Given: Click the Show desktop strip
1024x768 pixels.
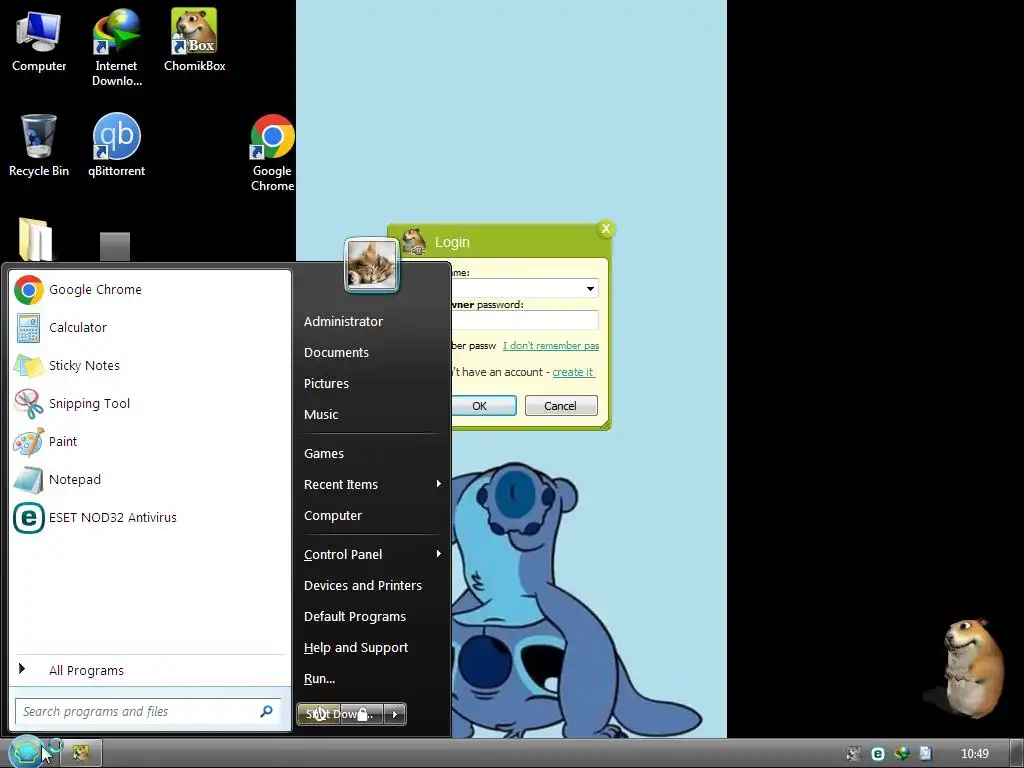Looking at the screenshot, I should coord(1016,753).
